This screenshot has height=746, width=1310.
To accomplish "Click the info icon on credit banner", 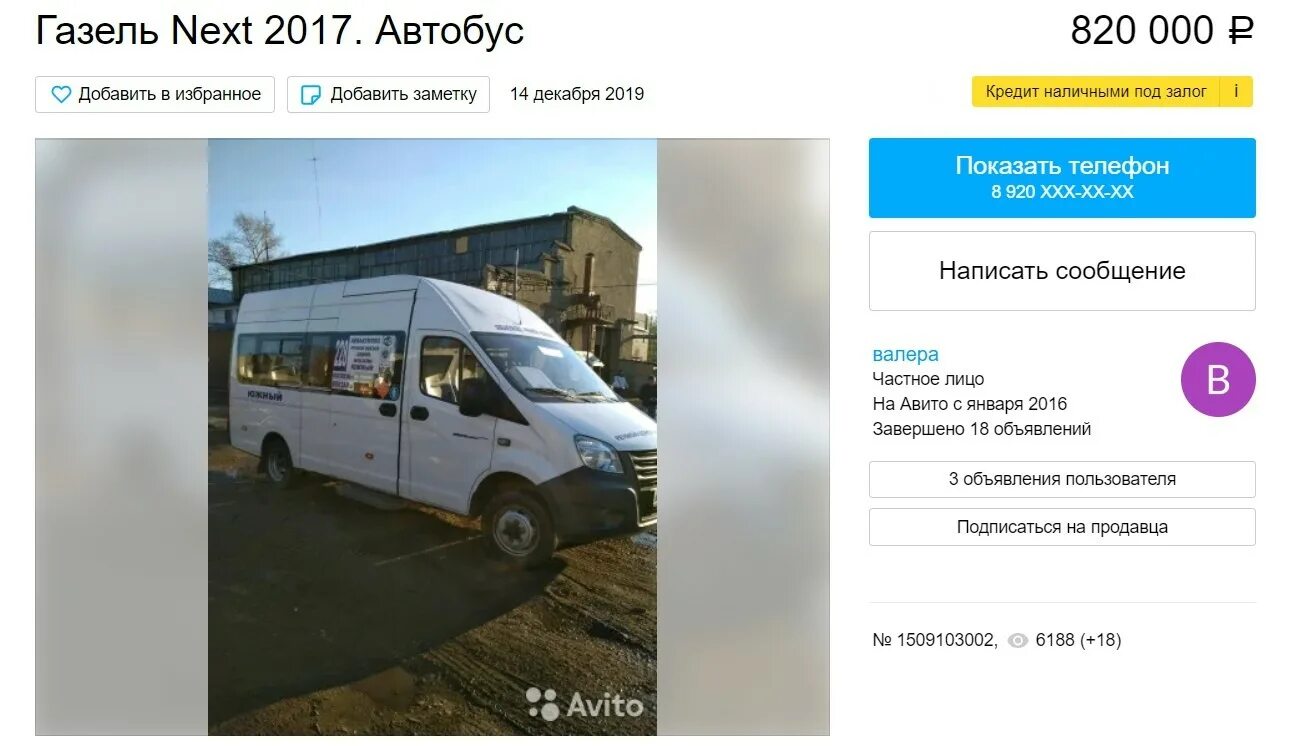I will [x=1236, y=91].
